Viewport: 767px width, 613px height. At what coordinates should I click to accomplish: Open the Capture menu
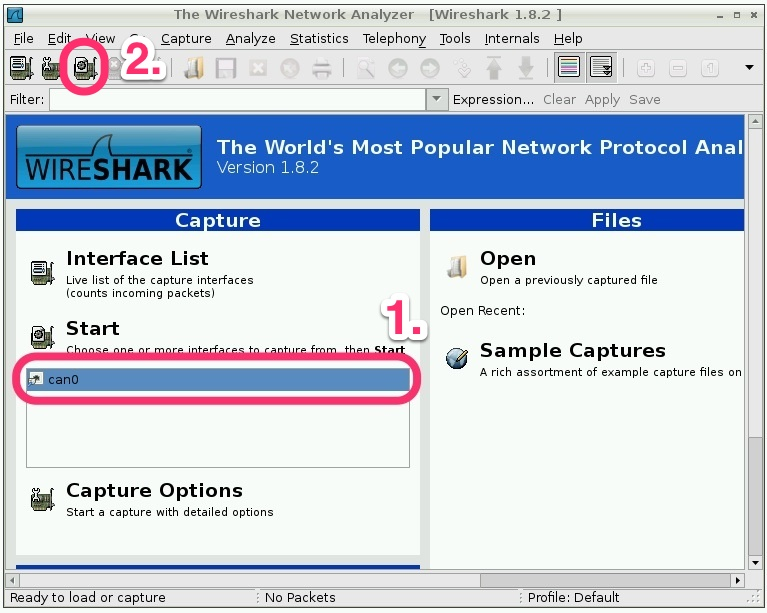(x=186, y=38)
